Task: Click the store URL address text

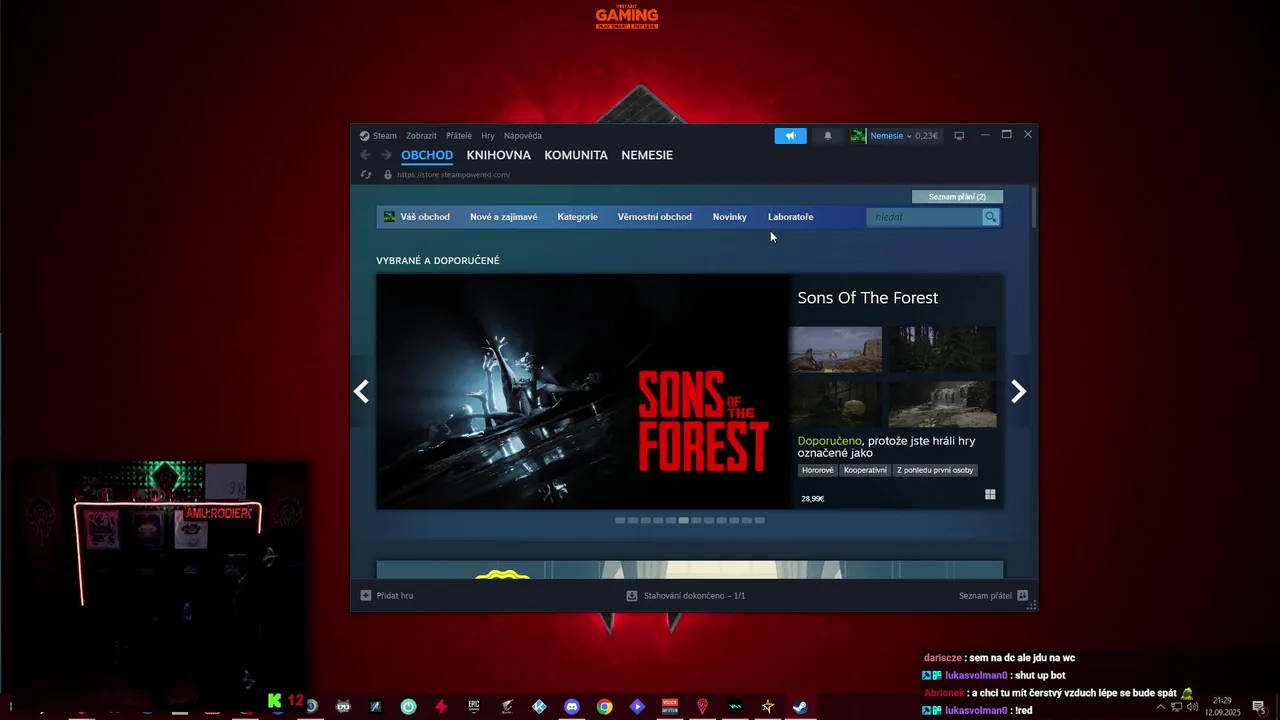Action: [x=453, y=175]
